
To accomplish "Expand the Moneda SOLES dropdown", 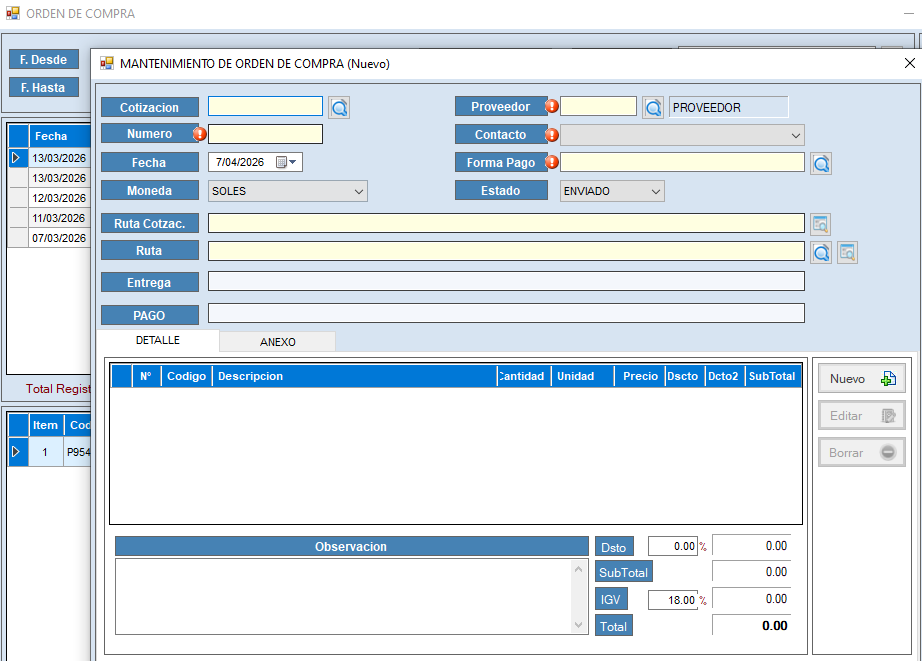I will 359,191.
